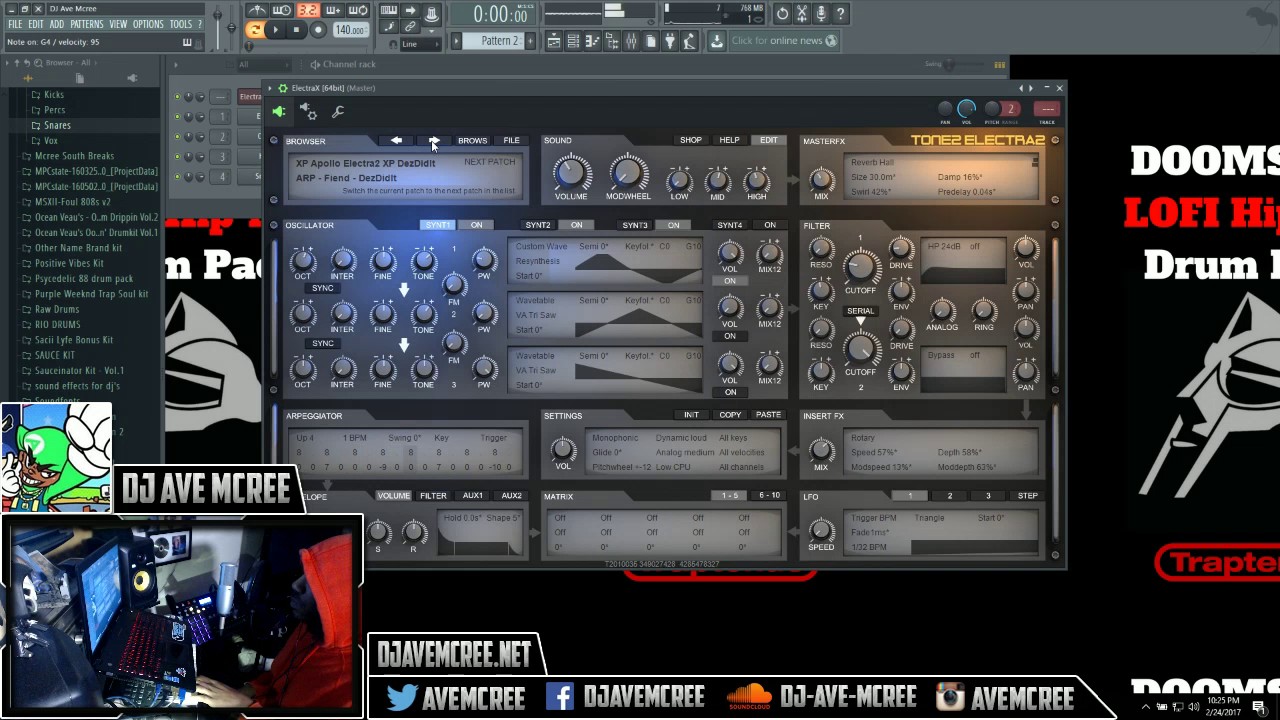Click the COPY button in Settings

coord(730,415)
